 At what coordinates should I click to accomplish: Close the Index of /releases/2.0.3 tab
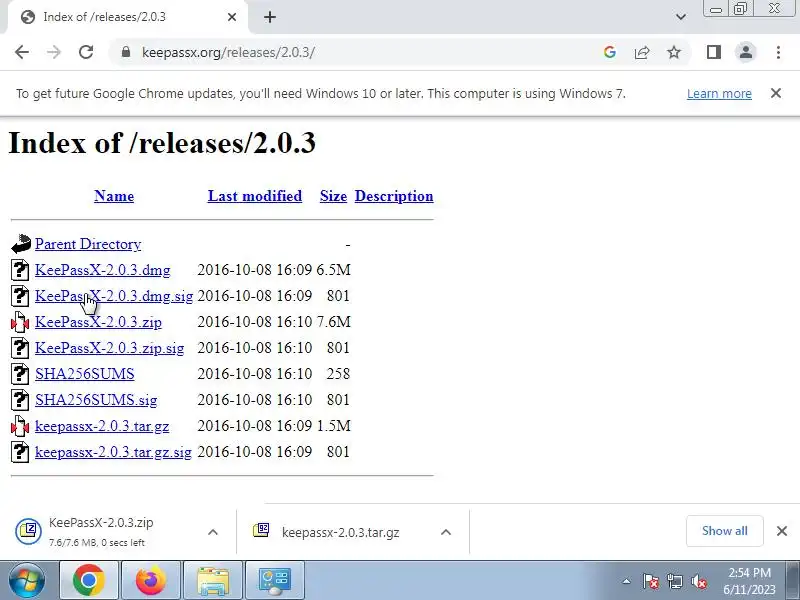click(232, 17)
